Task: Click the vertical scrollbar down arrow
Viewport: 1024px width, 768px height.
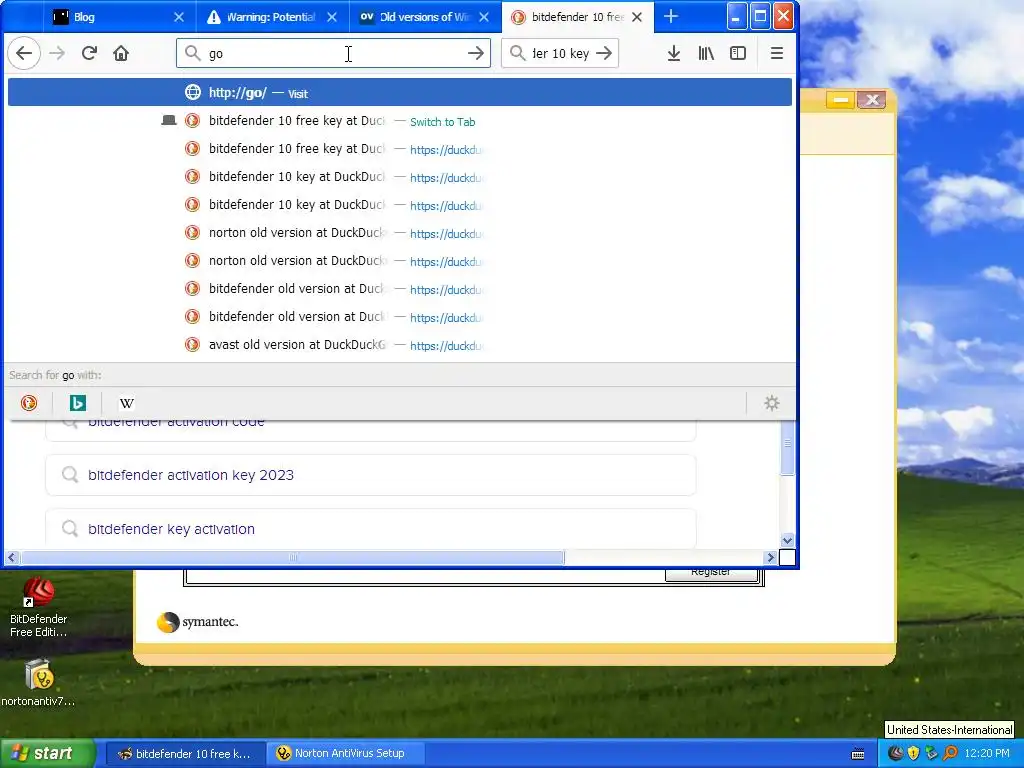Action: pyautogui.click(x=788, y=540)
